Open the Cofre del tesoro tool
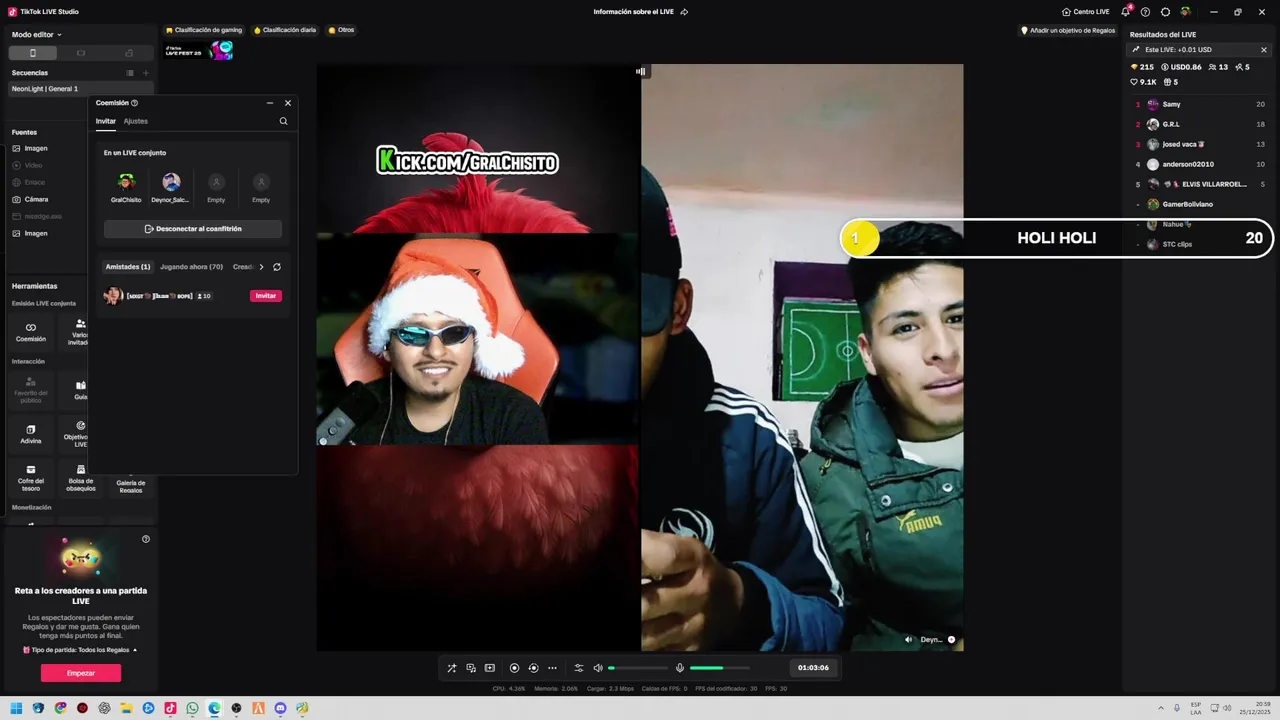 click(31, 476)
